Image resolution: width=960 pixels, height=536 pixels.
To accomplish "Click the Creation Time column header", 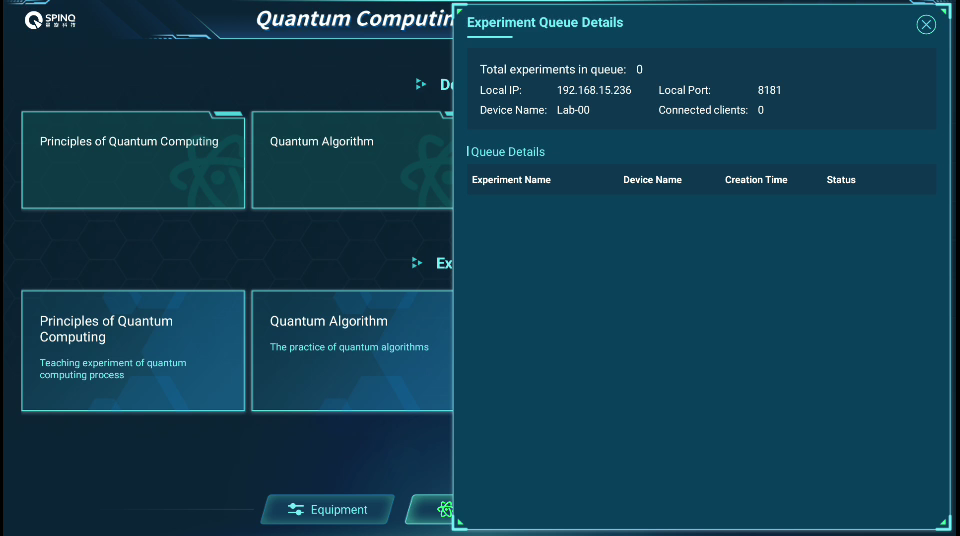I will coord(756,180).
